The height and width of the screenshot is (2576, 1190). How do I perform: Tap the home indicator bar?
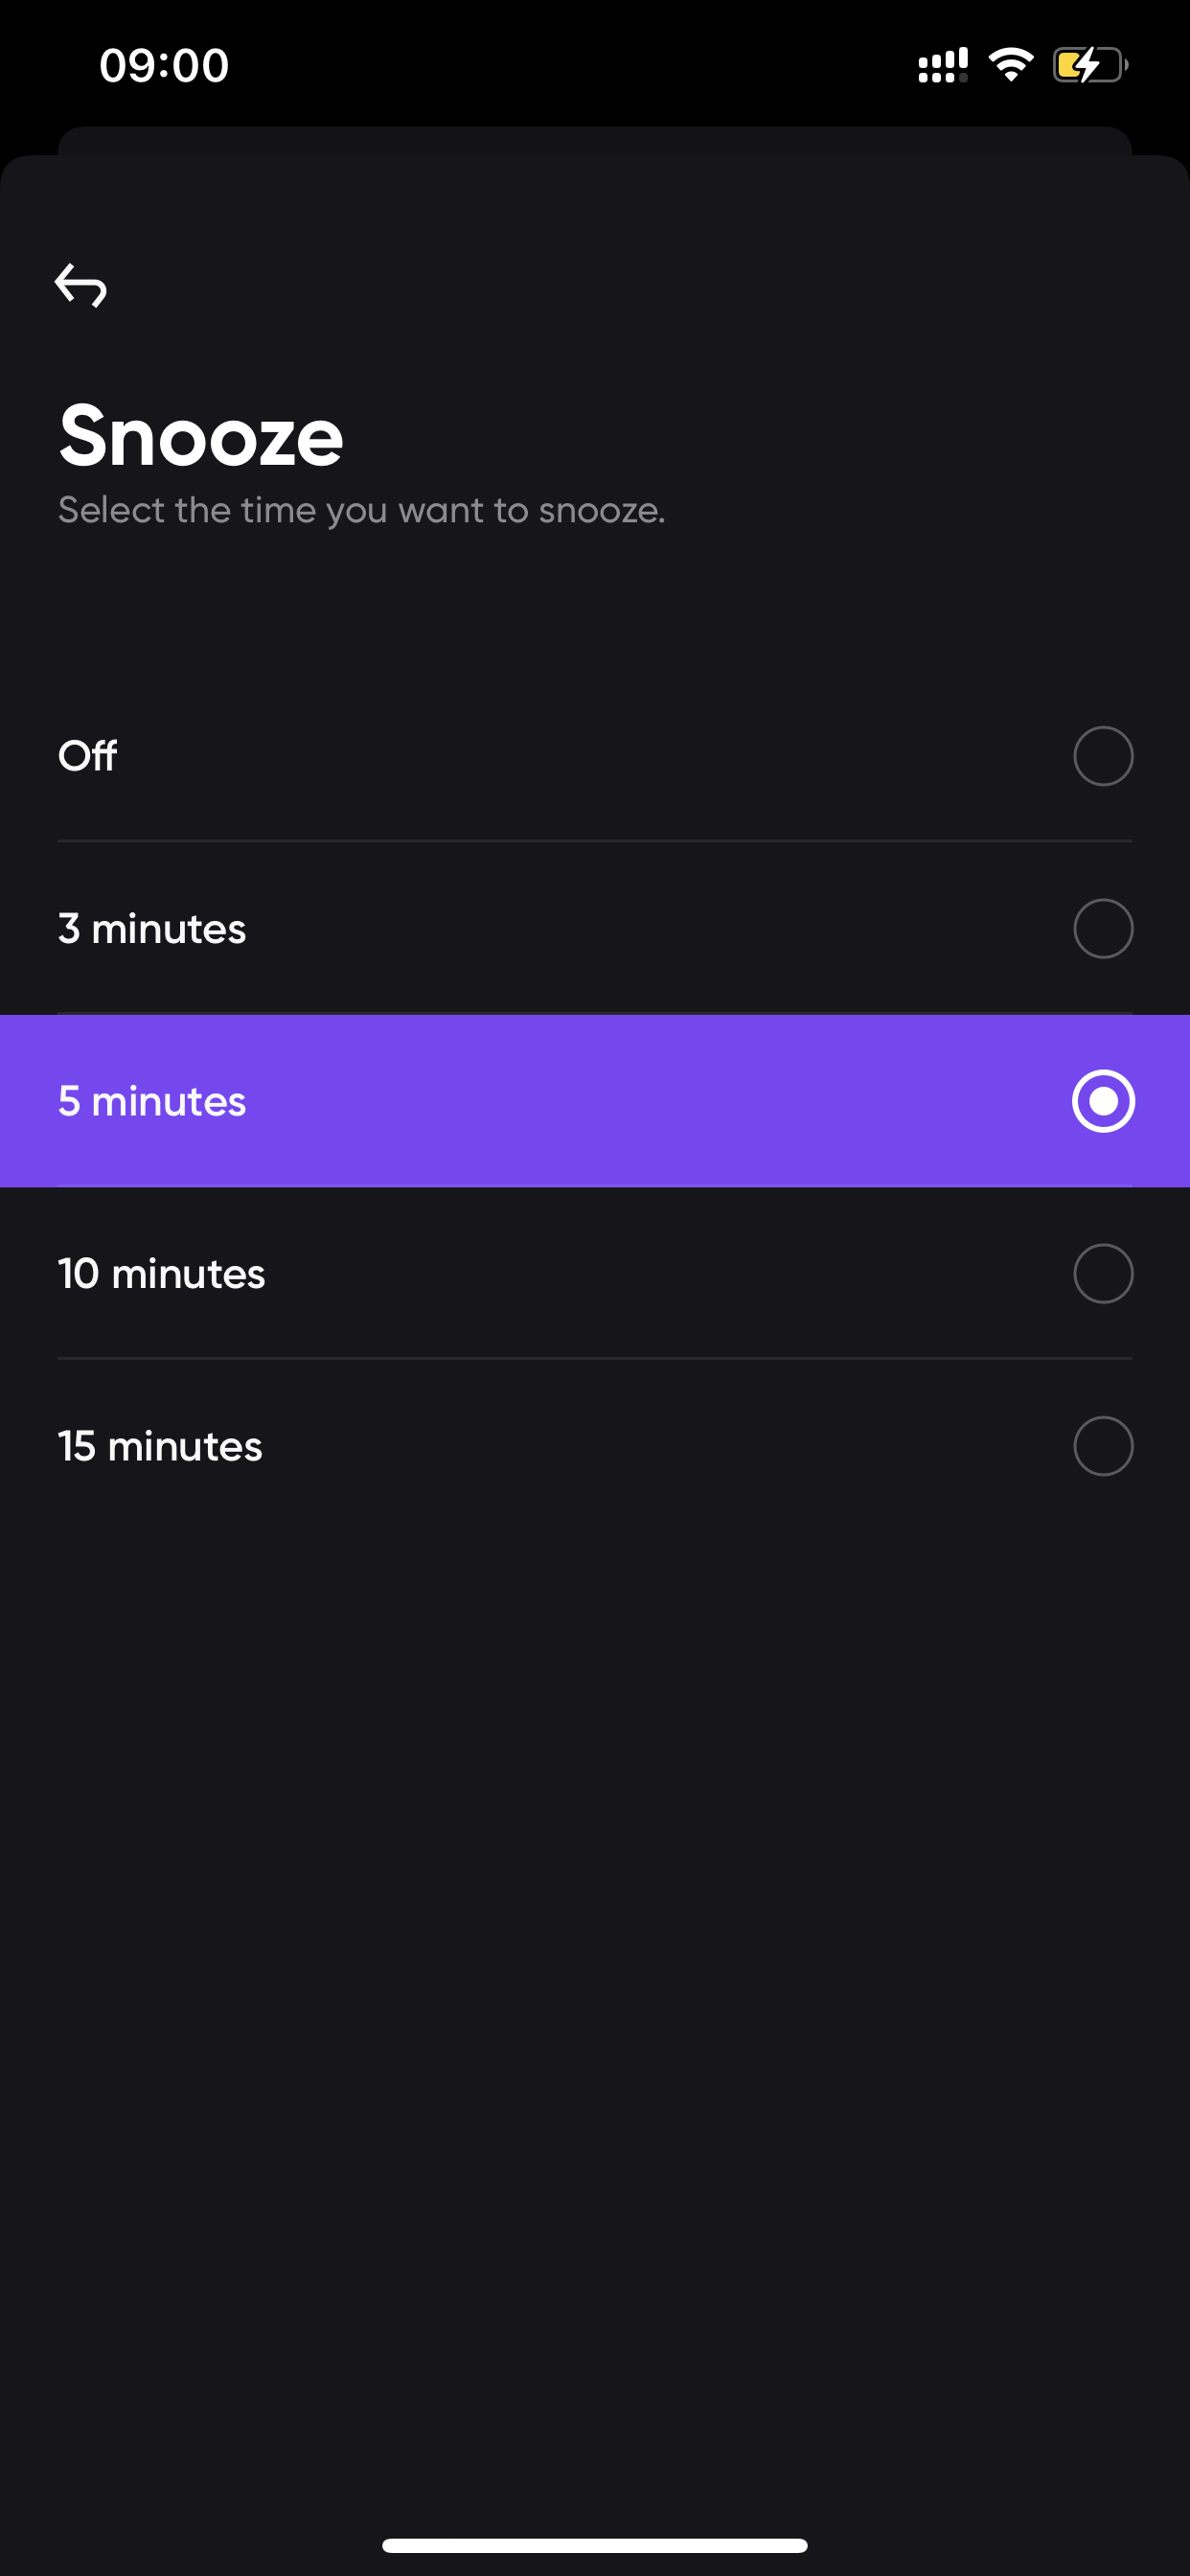(x=595, y=2545)
